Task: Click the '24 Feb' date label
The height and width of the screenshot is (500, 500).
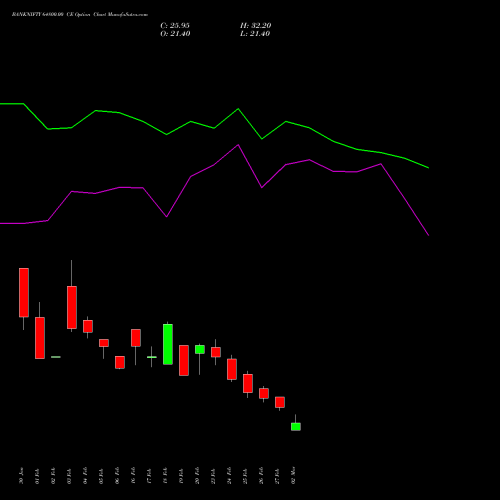Action: (230, 476)
